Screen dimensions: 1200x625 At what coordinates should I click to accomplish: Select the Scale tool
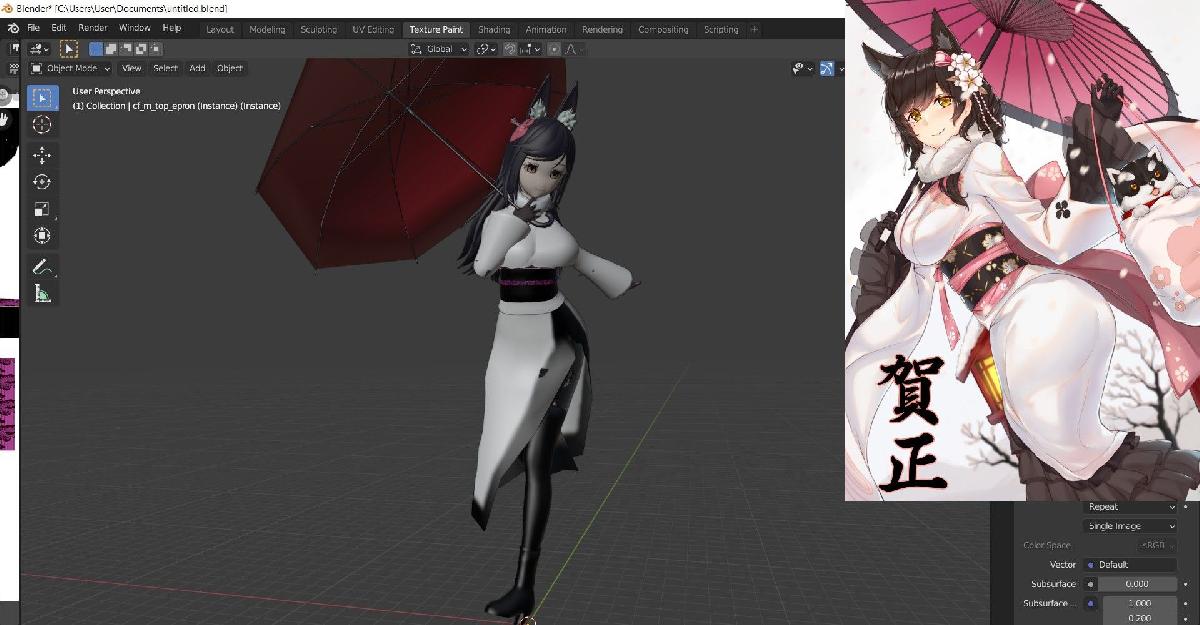(42, 209)
